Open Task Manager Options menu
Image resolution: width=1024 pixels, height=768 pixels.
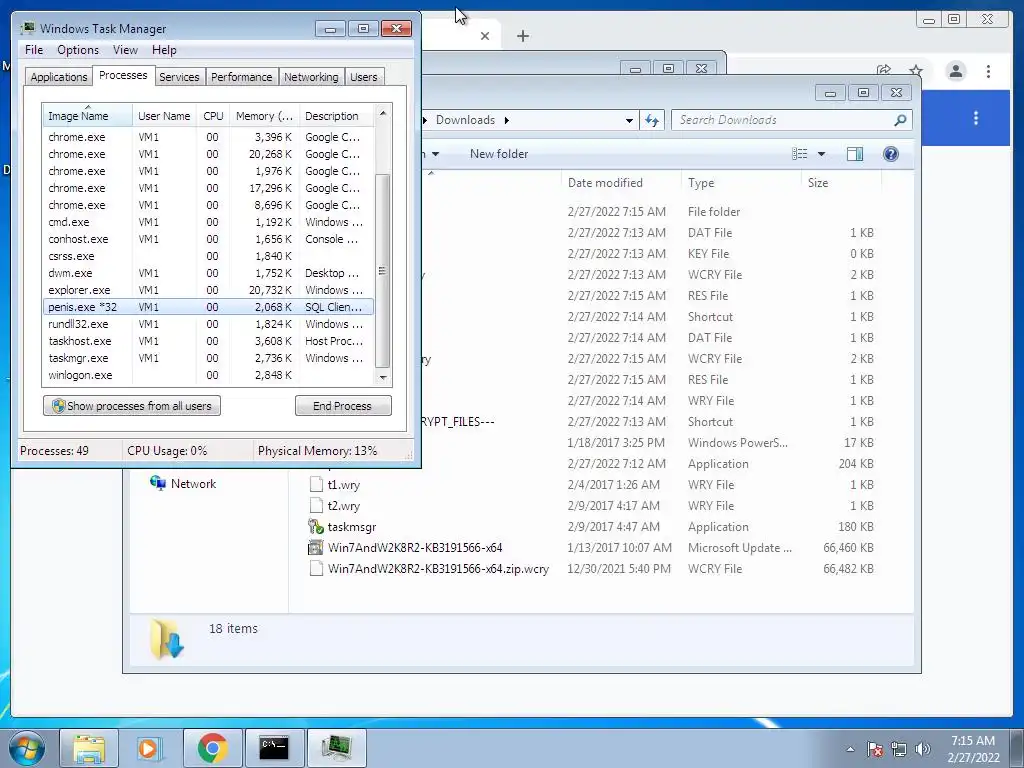78,50
